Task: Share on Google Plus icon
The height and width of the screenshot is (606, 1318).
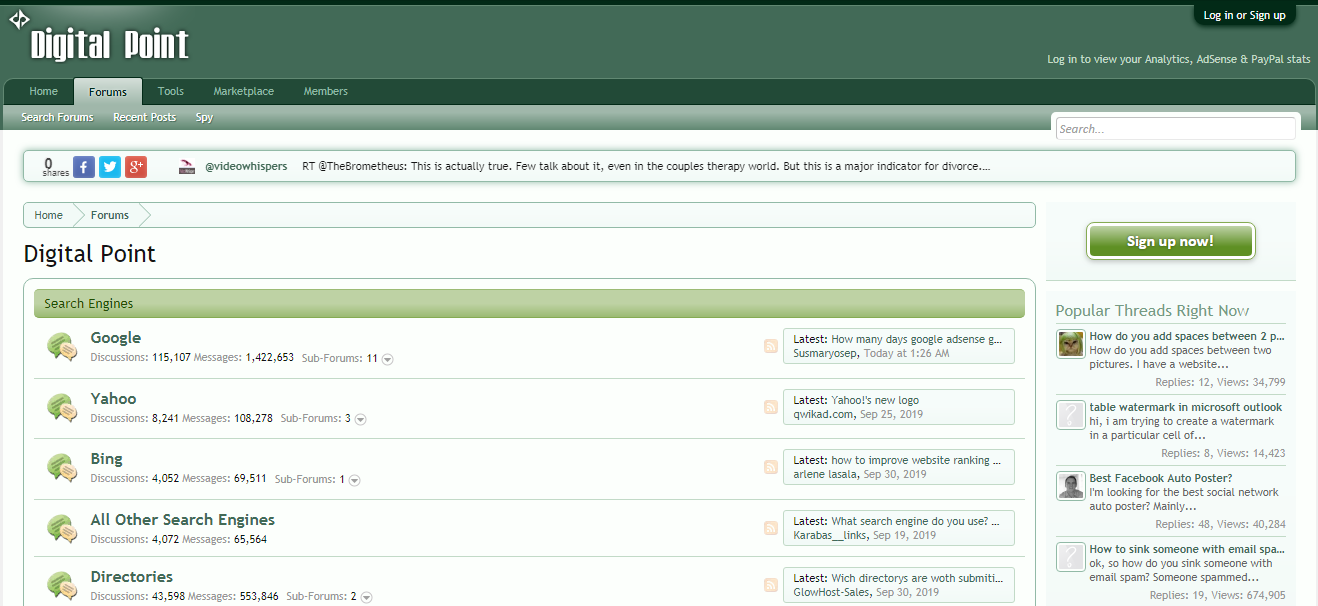Action: [x=136, y=167]
